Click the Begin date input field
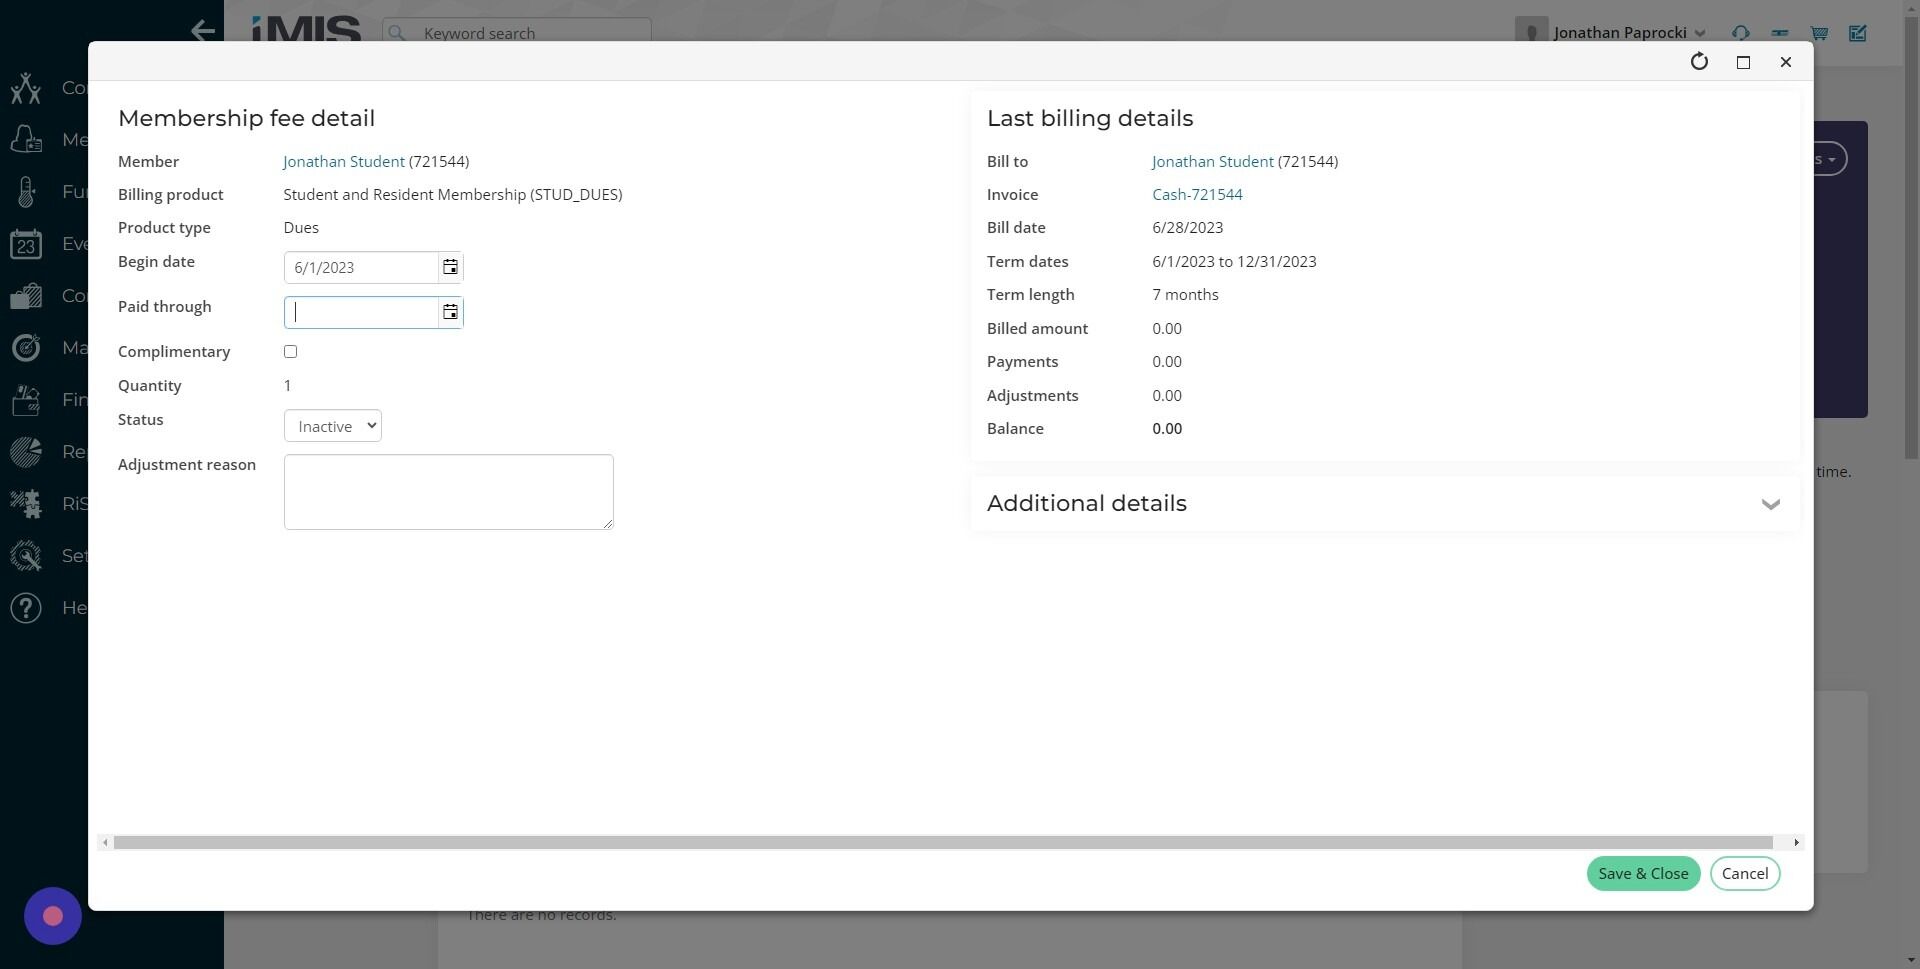This screenshot has height=969, width=1920. coord(361,267)
